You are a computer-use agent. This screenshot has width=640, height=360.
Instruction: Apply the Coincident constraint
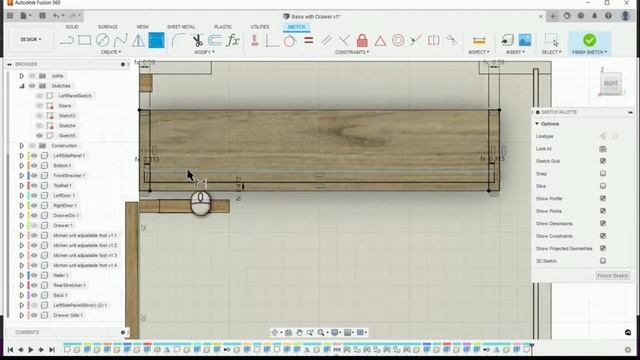(272, 40)
